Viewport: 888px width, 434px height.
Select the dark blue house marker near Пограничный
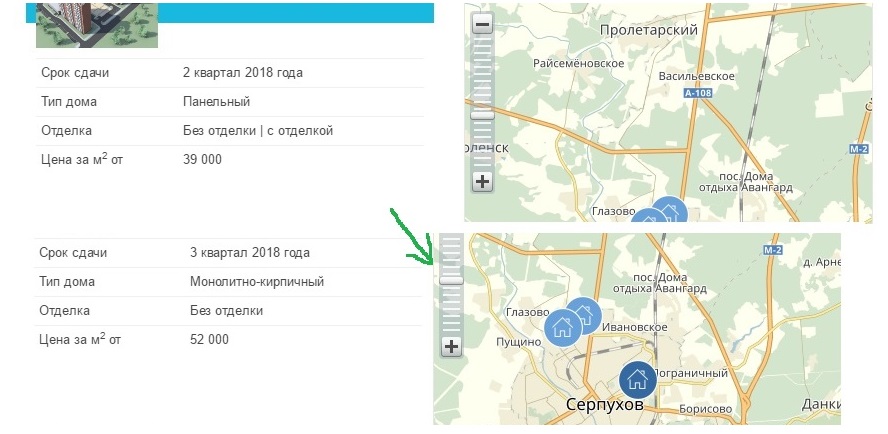click(638, 380)
